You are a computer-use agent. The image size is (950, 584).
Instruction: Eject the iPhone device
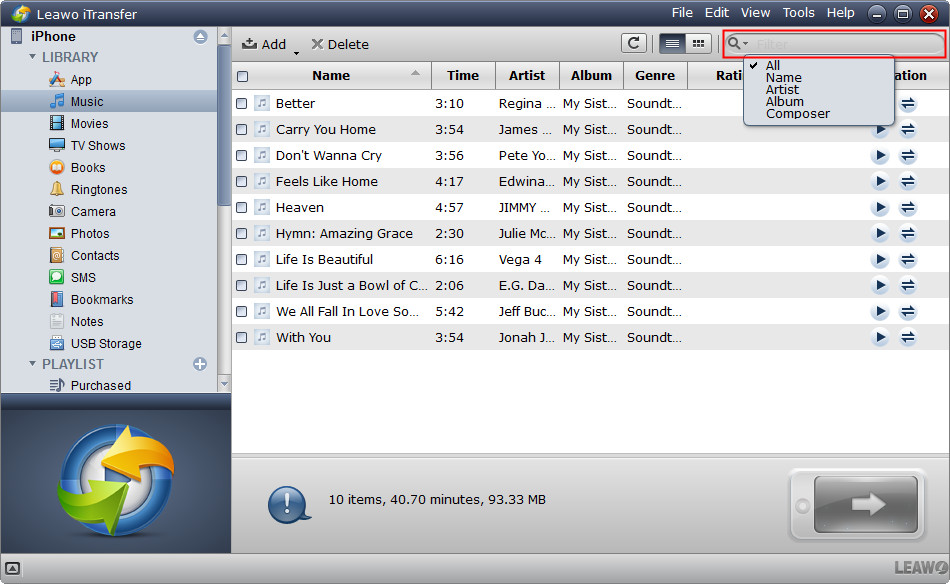(x=201, y=37)
